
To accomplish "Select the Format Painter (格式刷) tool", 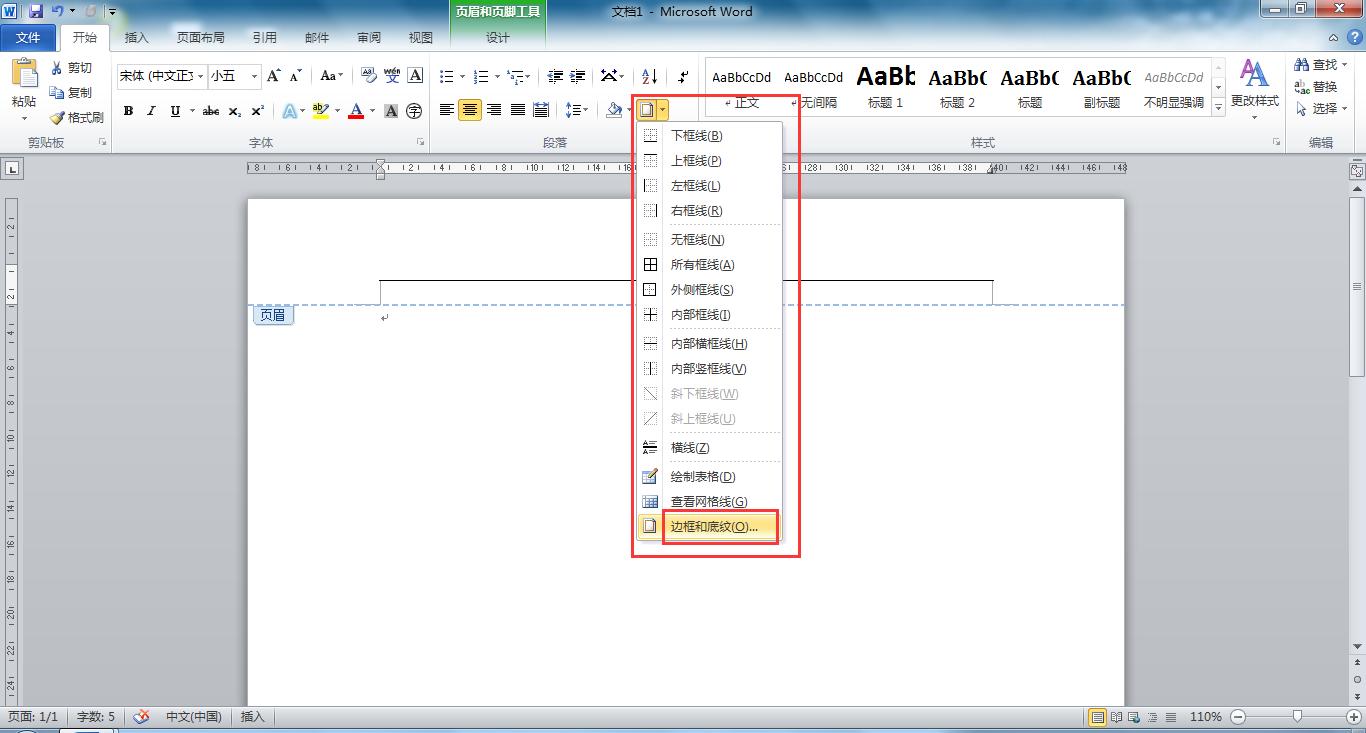I will pos(77,118).
